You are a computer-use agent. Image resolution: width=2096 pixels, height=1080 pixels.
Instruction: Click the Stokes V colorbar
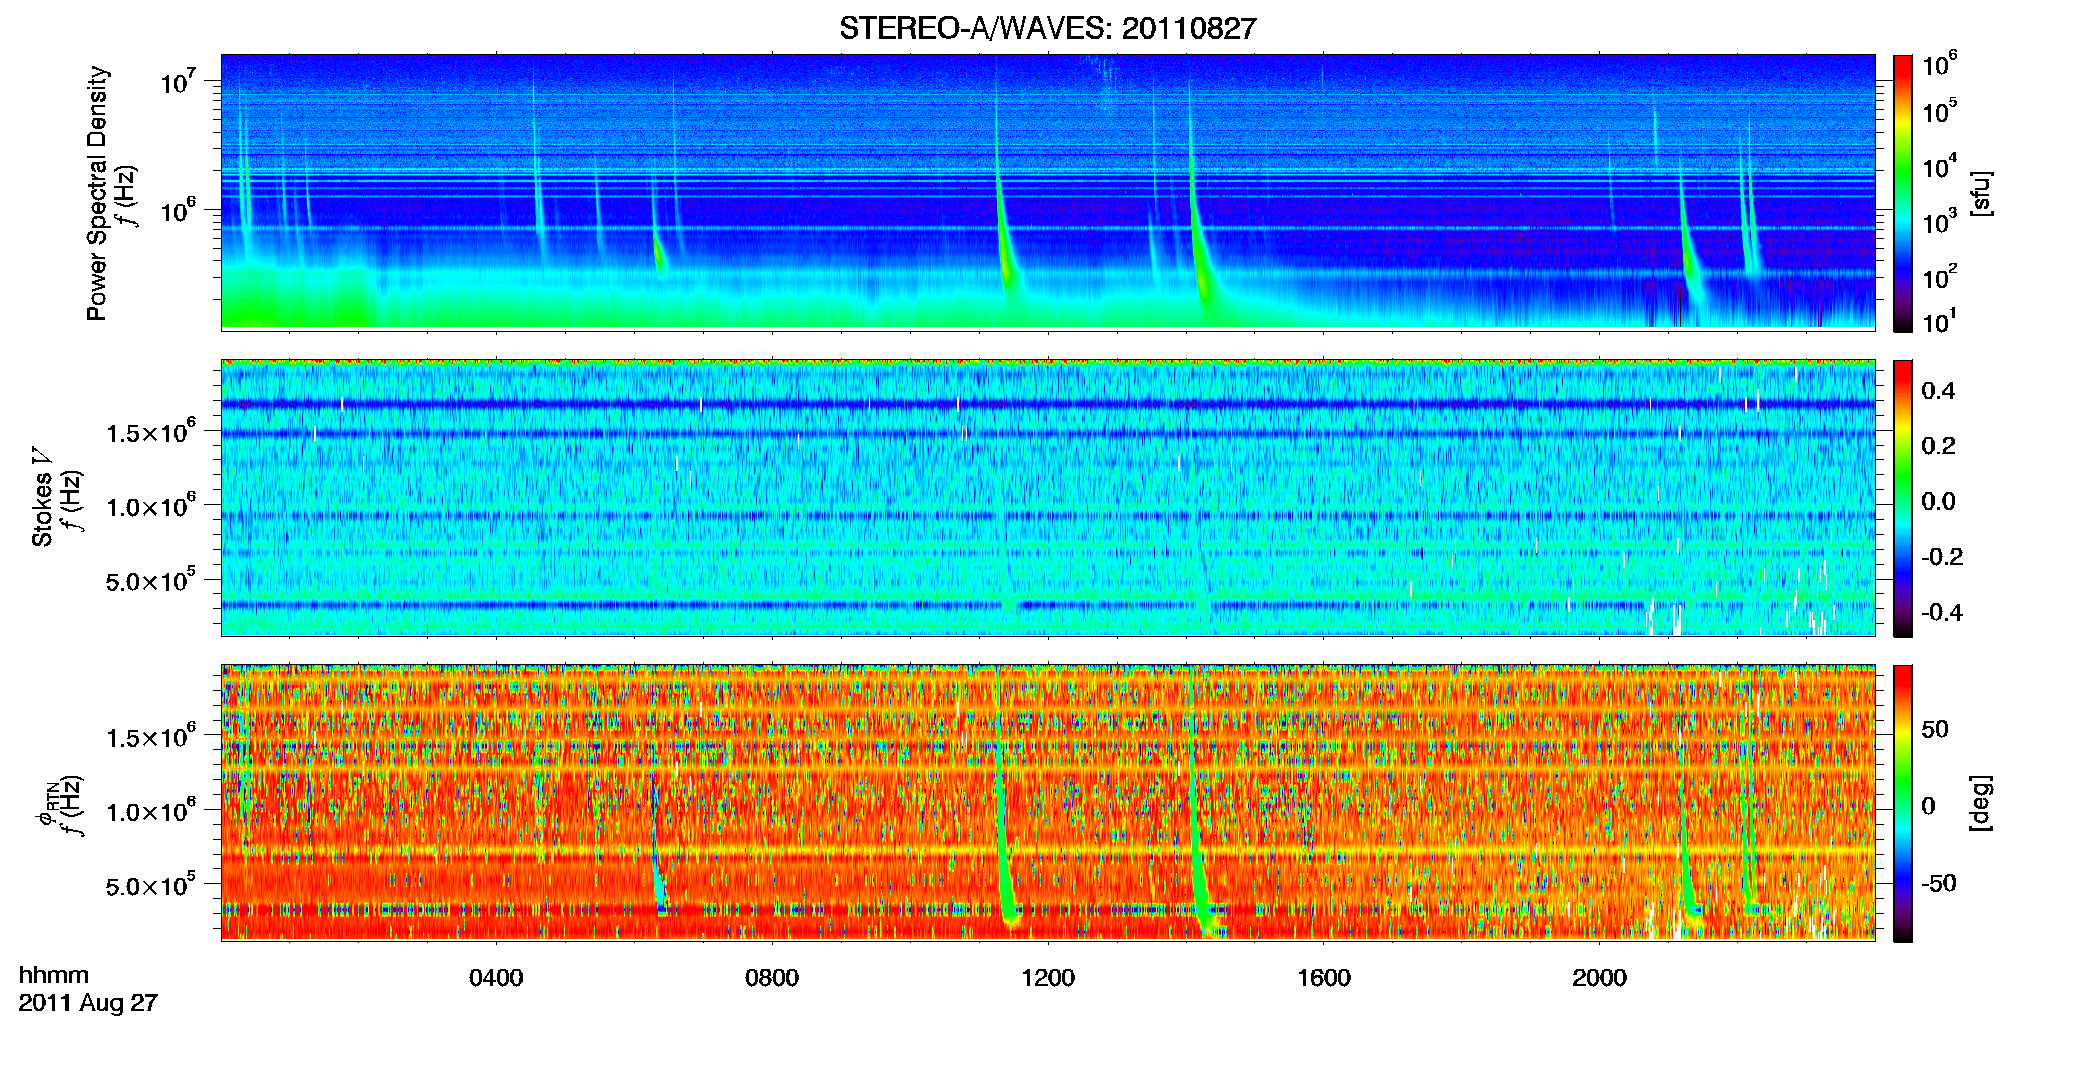pyautogui.click(x=1903, y=498)
